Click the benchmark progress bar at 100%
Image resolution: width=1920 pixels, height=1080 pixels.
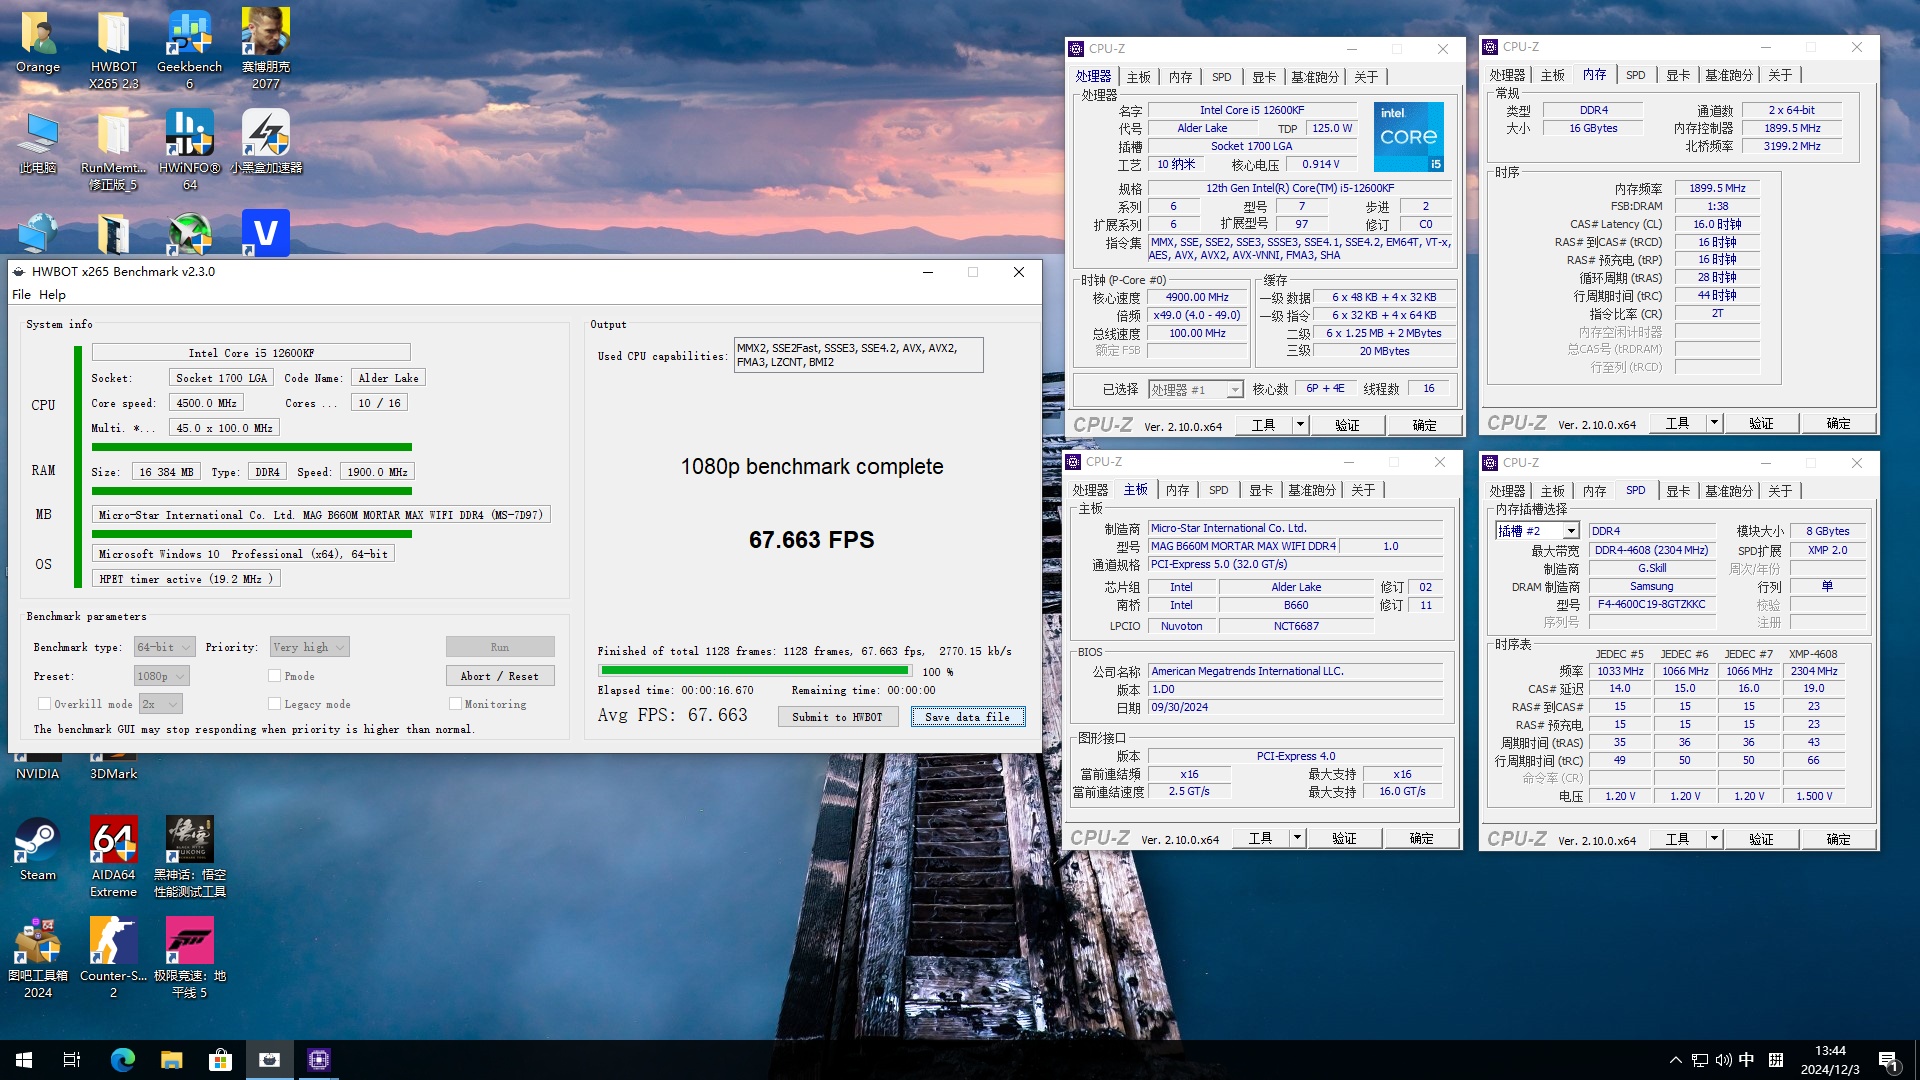pyautogui.click(x=755, y=671)
